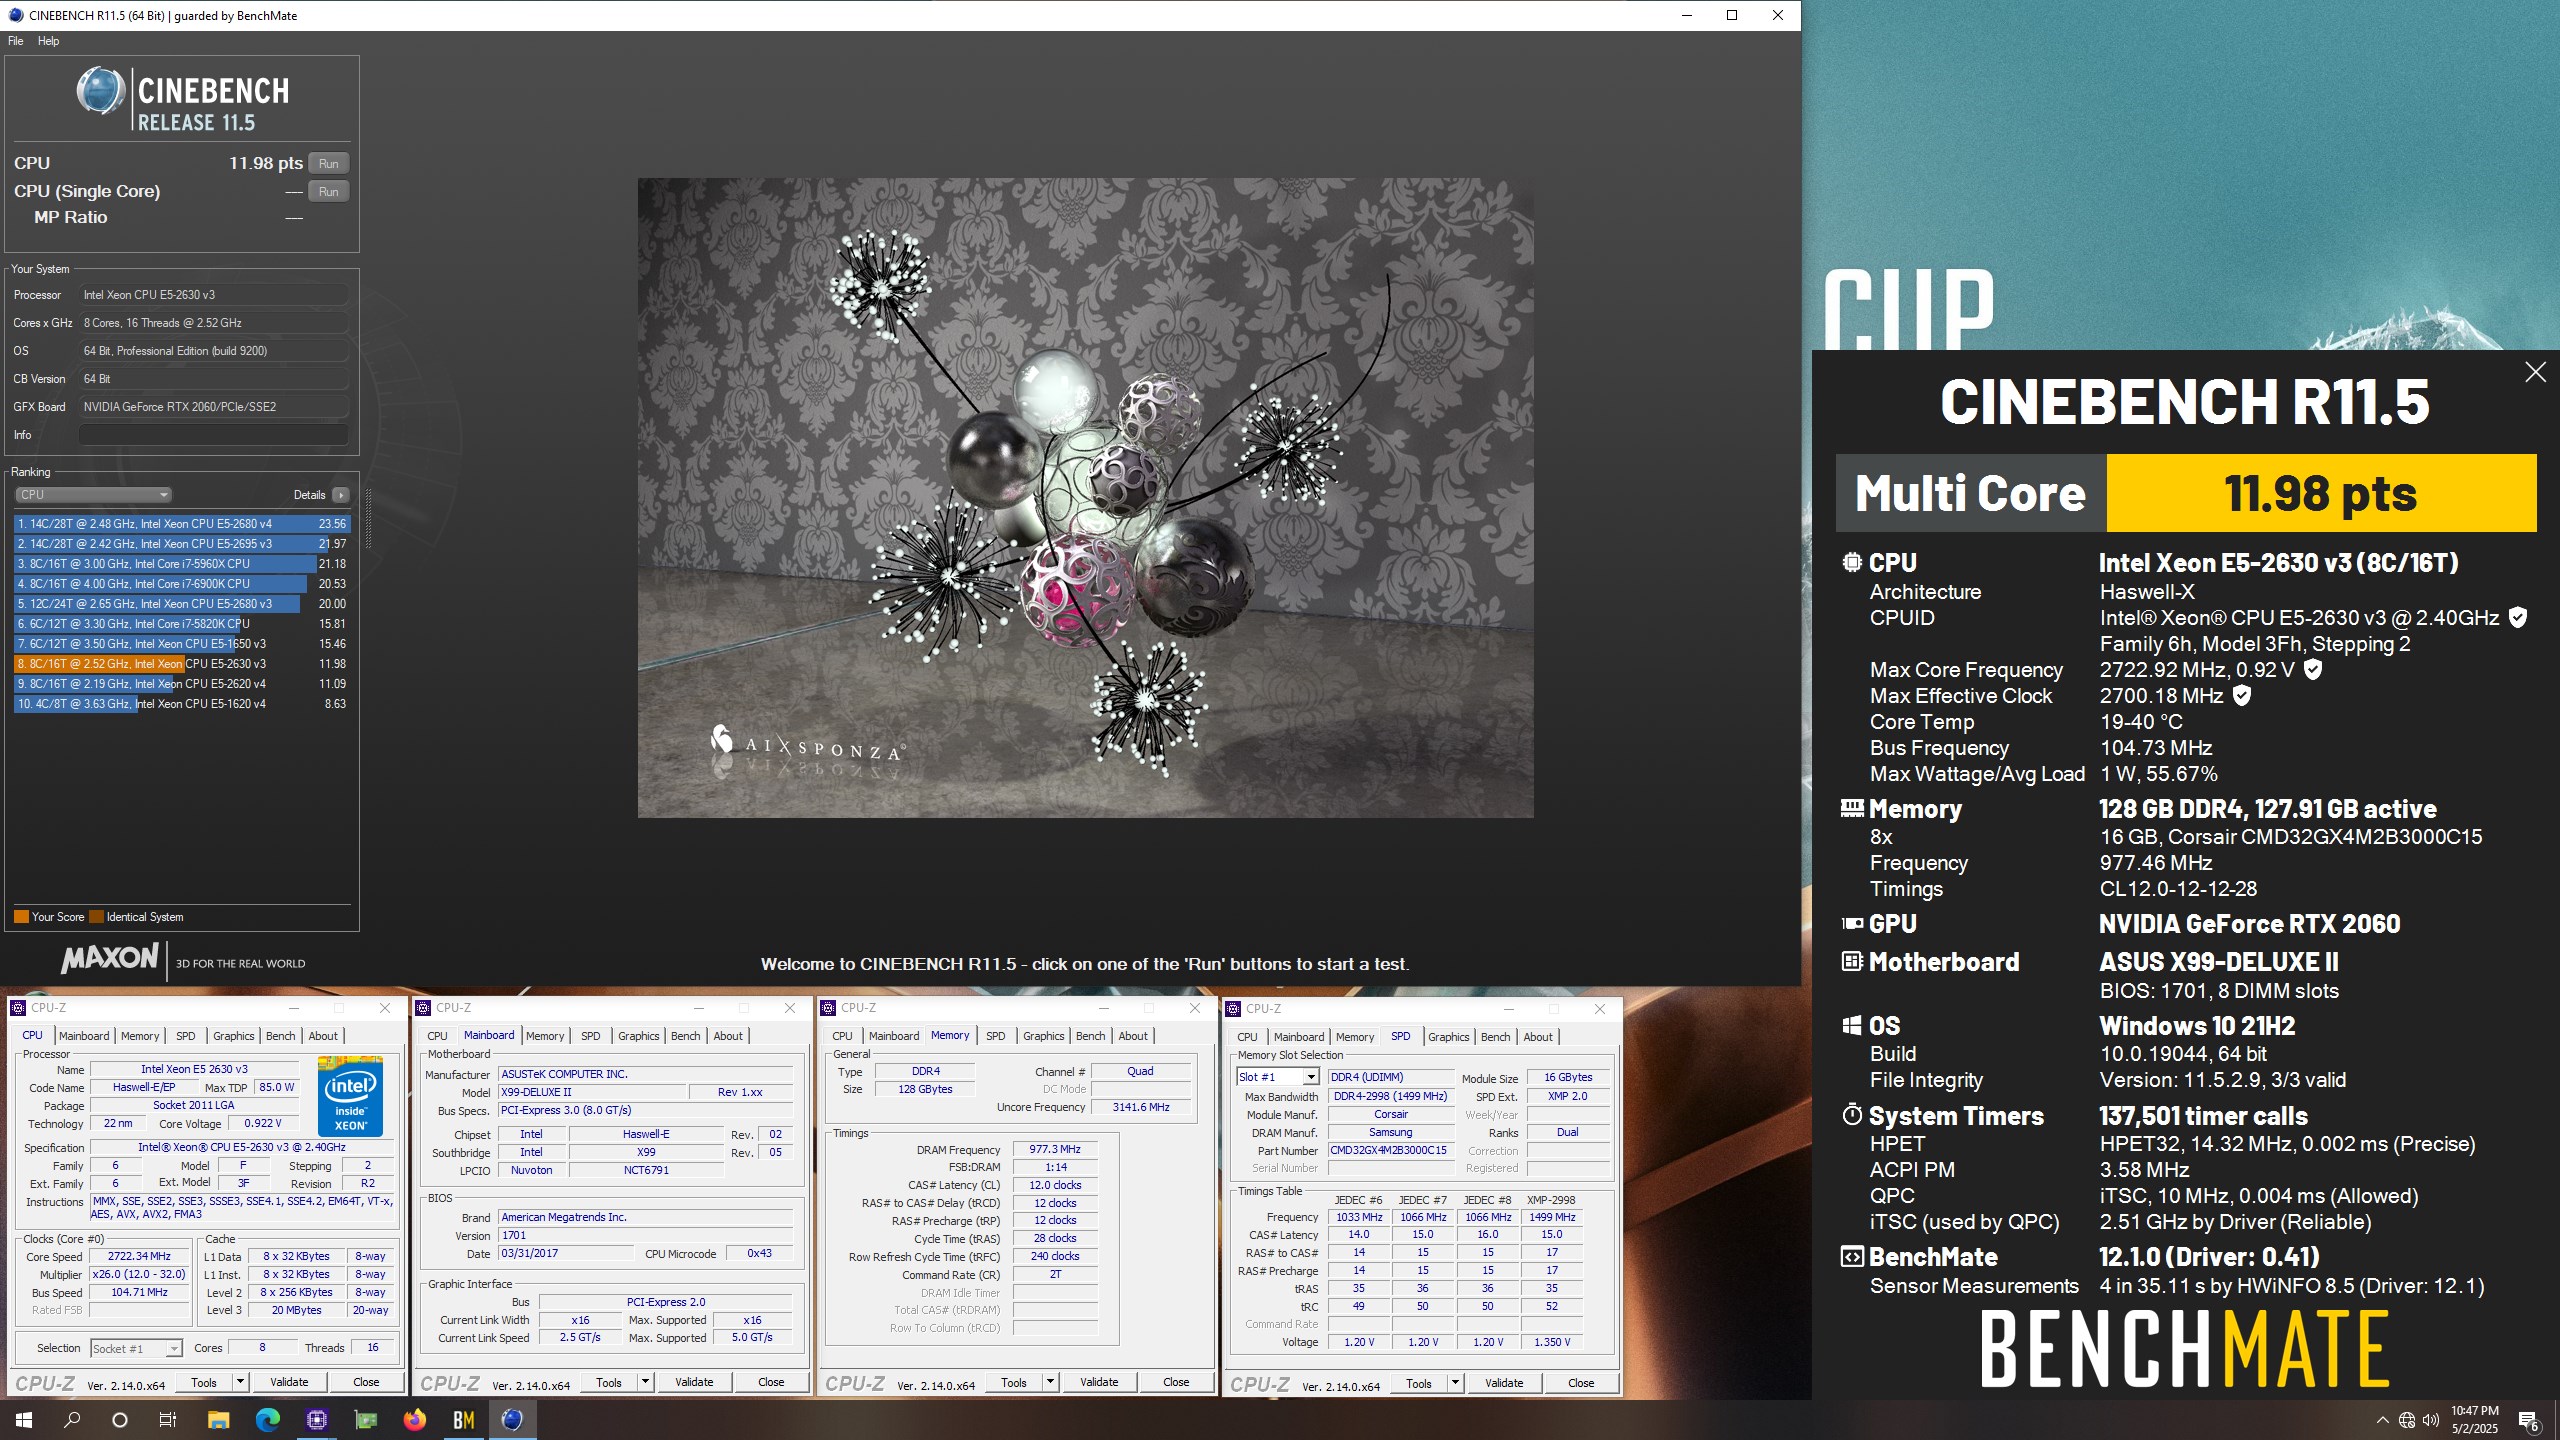Click BIOS Version value 1701
The width and height of the screenshot is (2560, 1440).
pos(646,1235)
